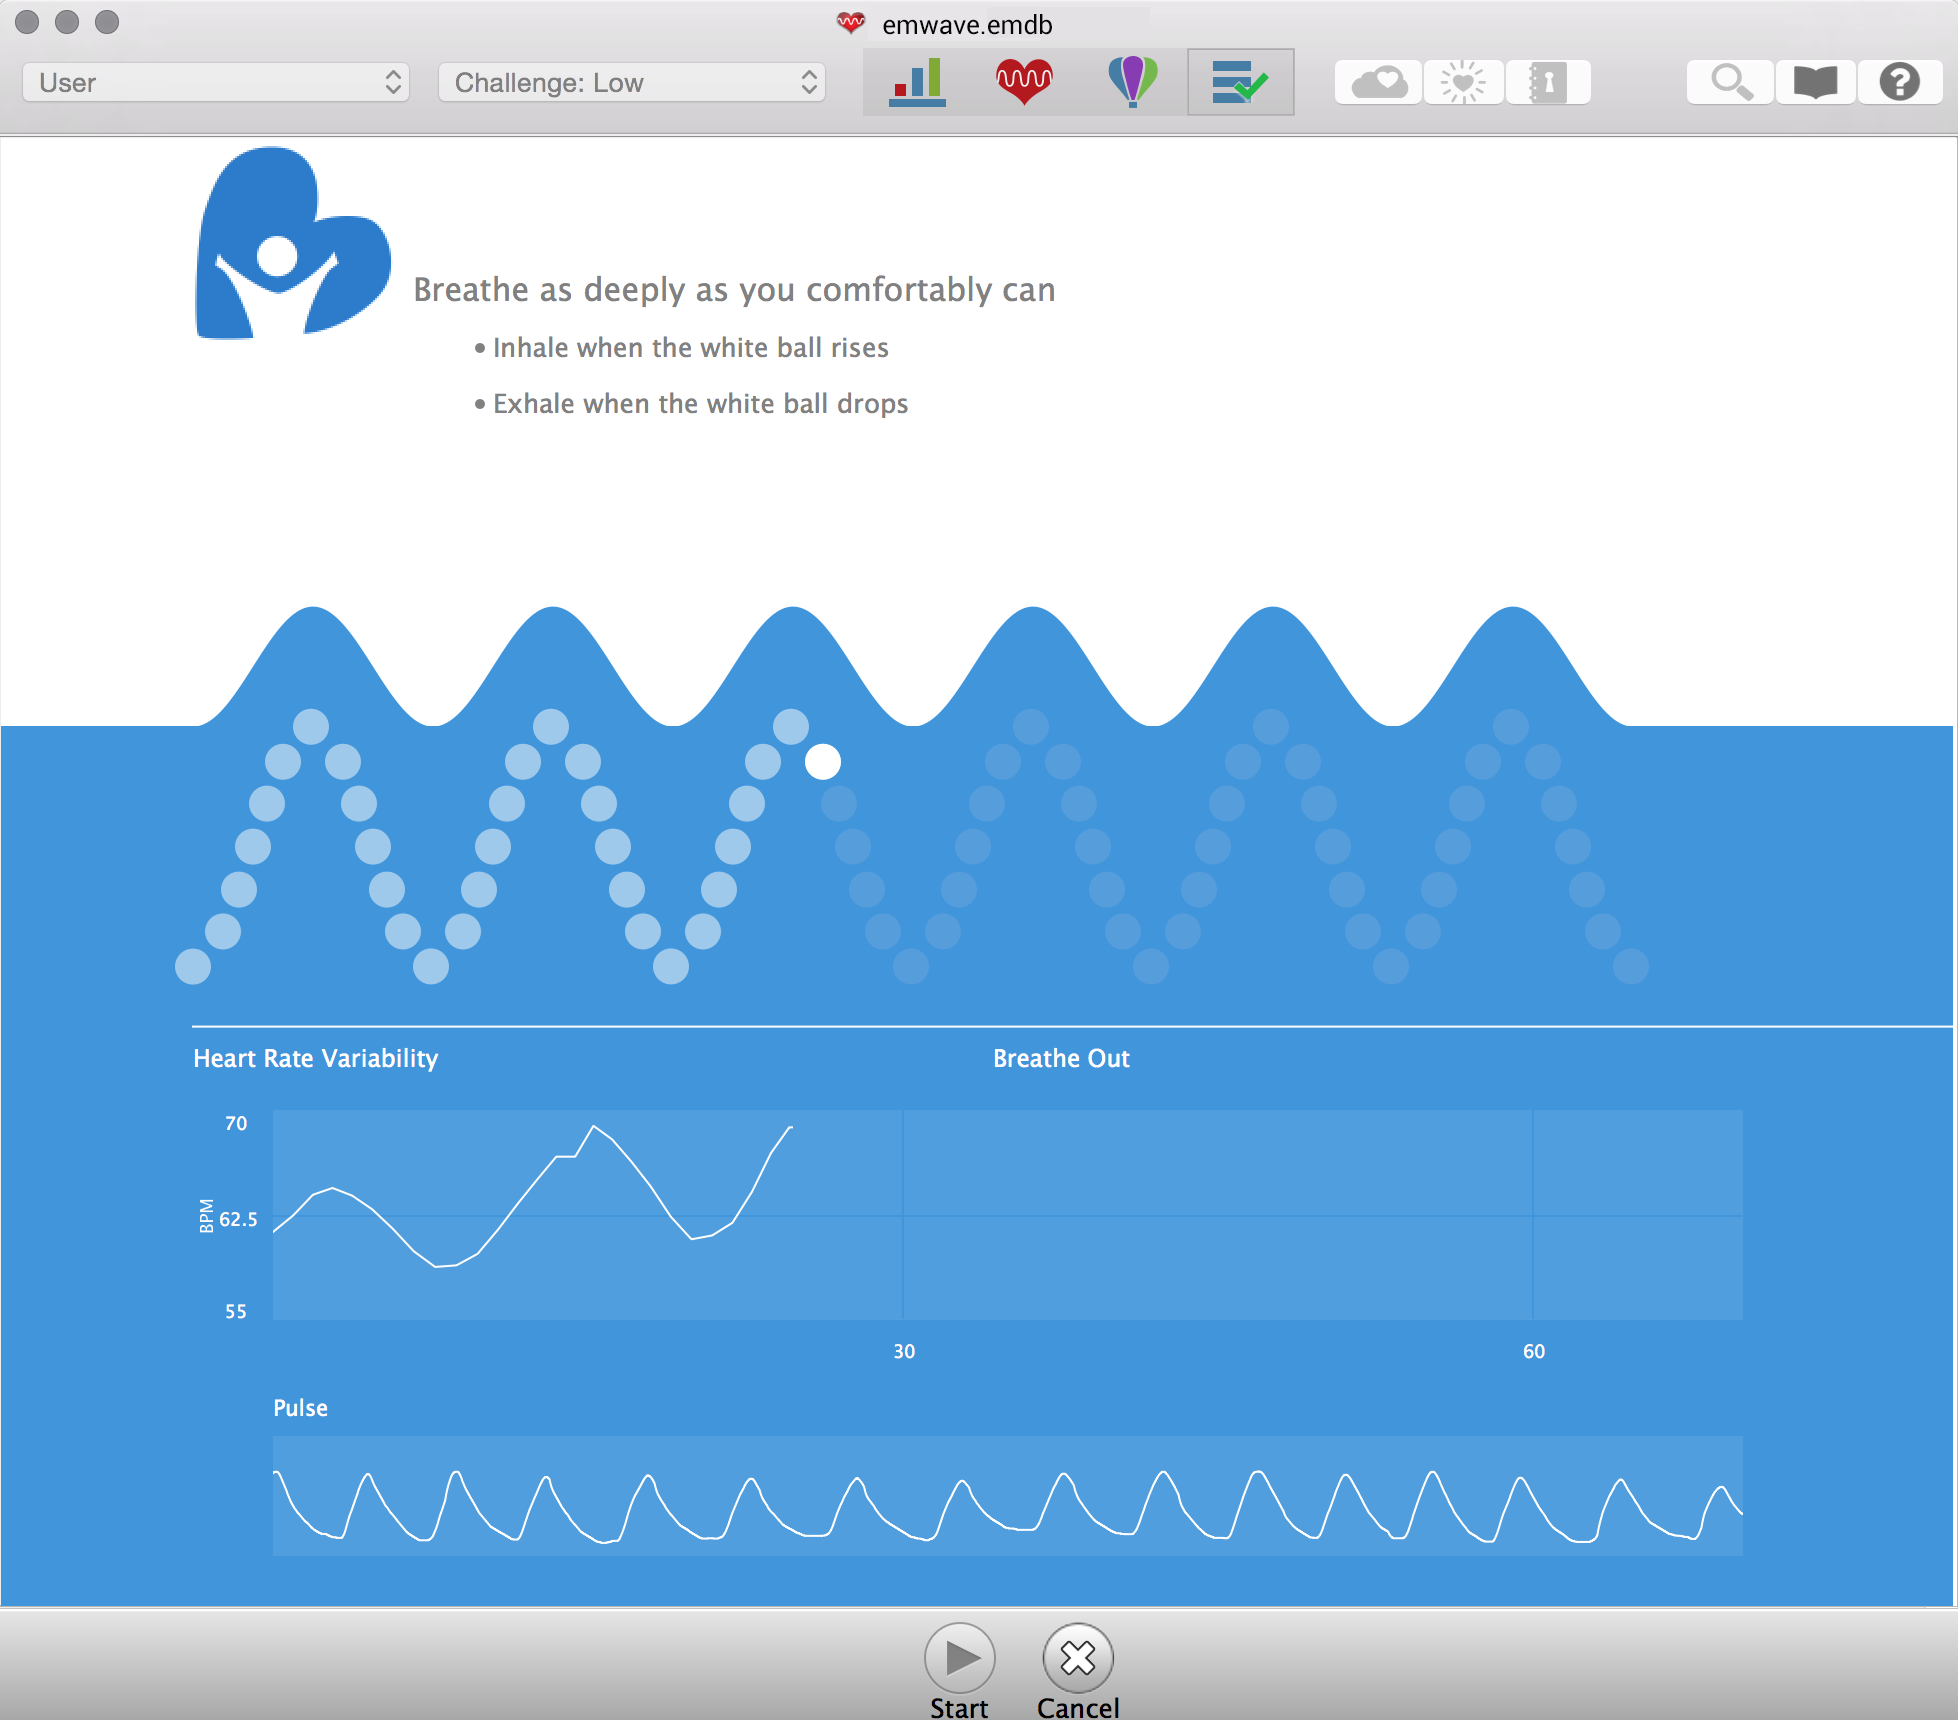Click the emwave.emdb window title
1958x1720 pixels.
(967, 25)
